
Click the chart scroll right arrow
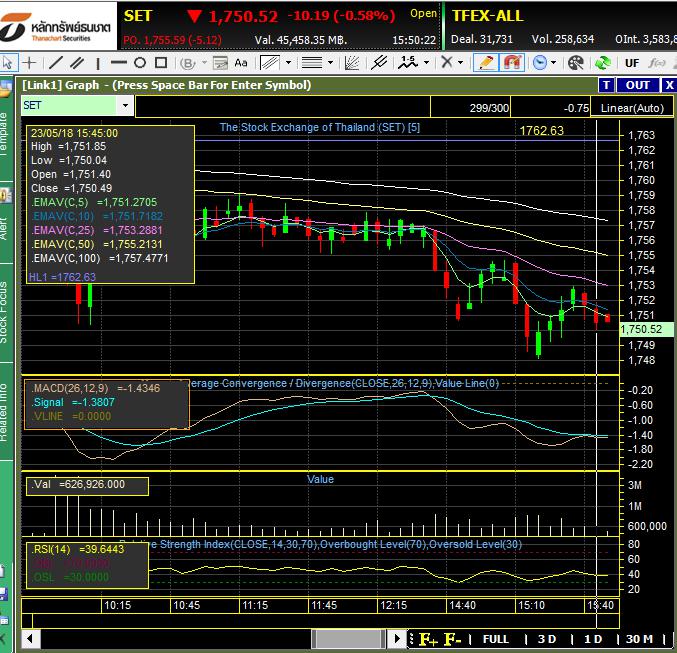[398, 639]
